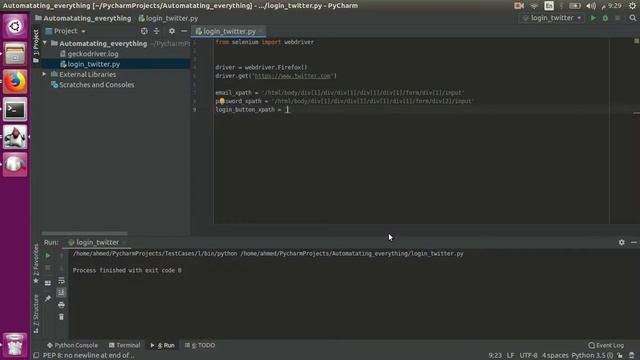Open Search Everywhere magnifier icon

click(633, 18)
